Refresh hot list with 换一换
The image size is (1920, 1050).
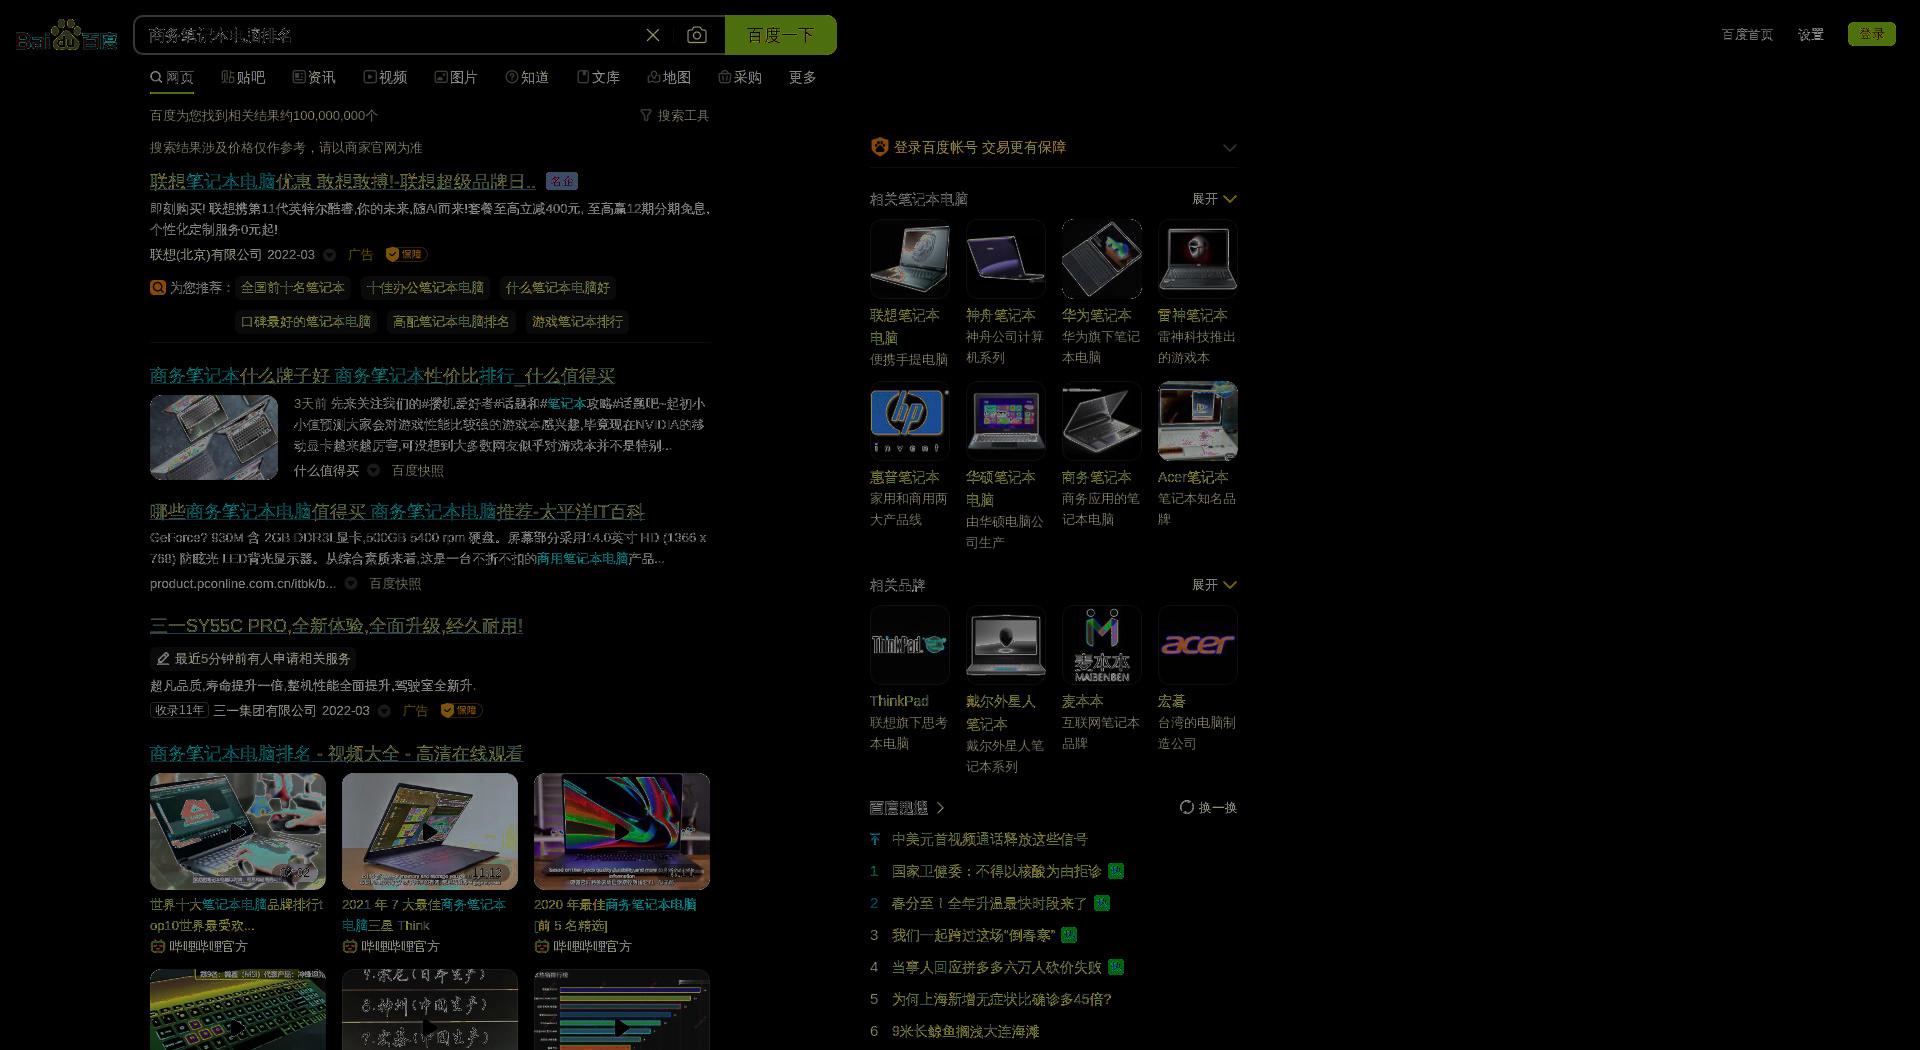pos(1208,807)
